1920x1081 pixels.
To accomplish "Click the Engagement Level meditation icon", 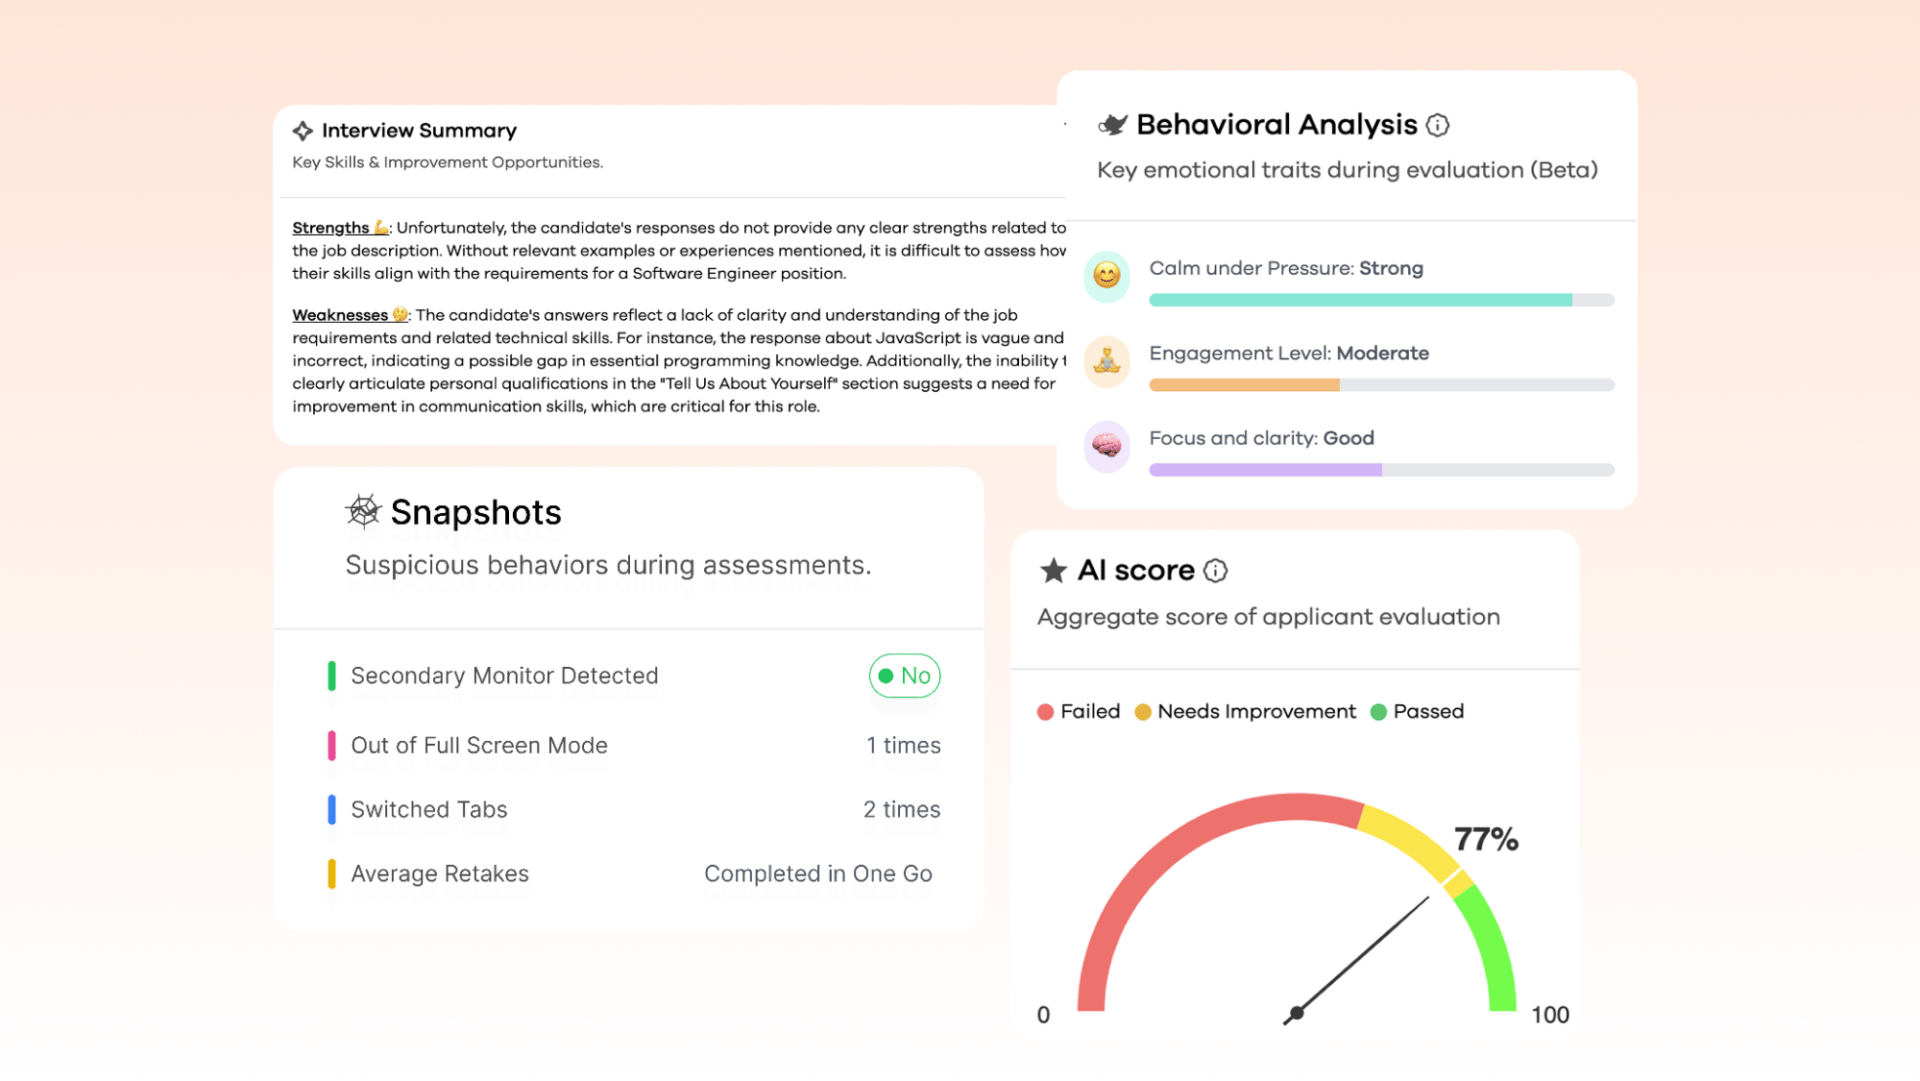I will [1107, 360].
